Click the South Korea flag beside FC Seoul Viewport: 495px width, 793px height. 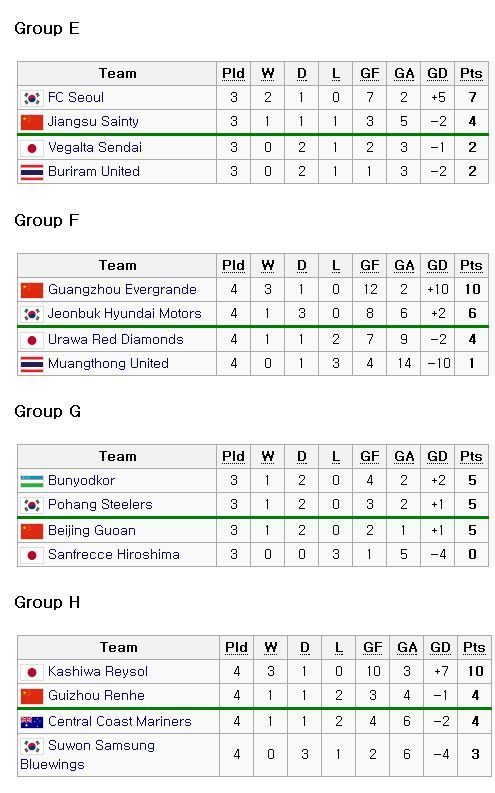click(x=32, y=98)
